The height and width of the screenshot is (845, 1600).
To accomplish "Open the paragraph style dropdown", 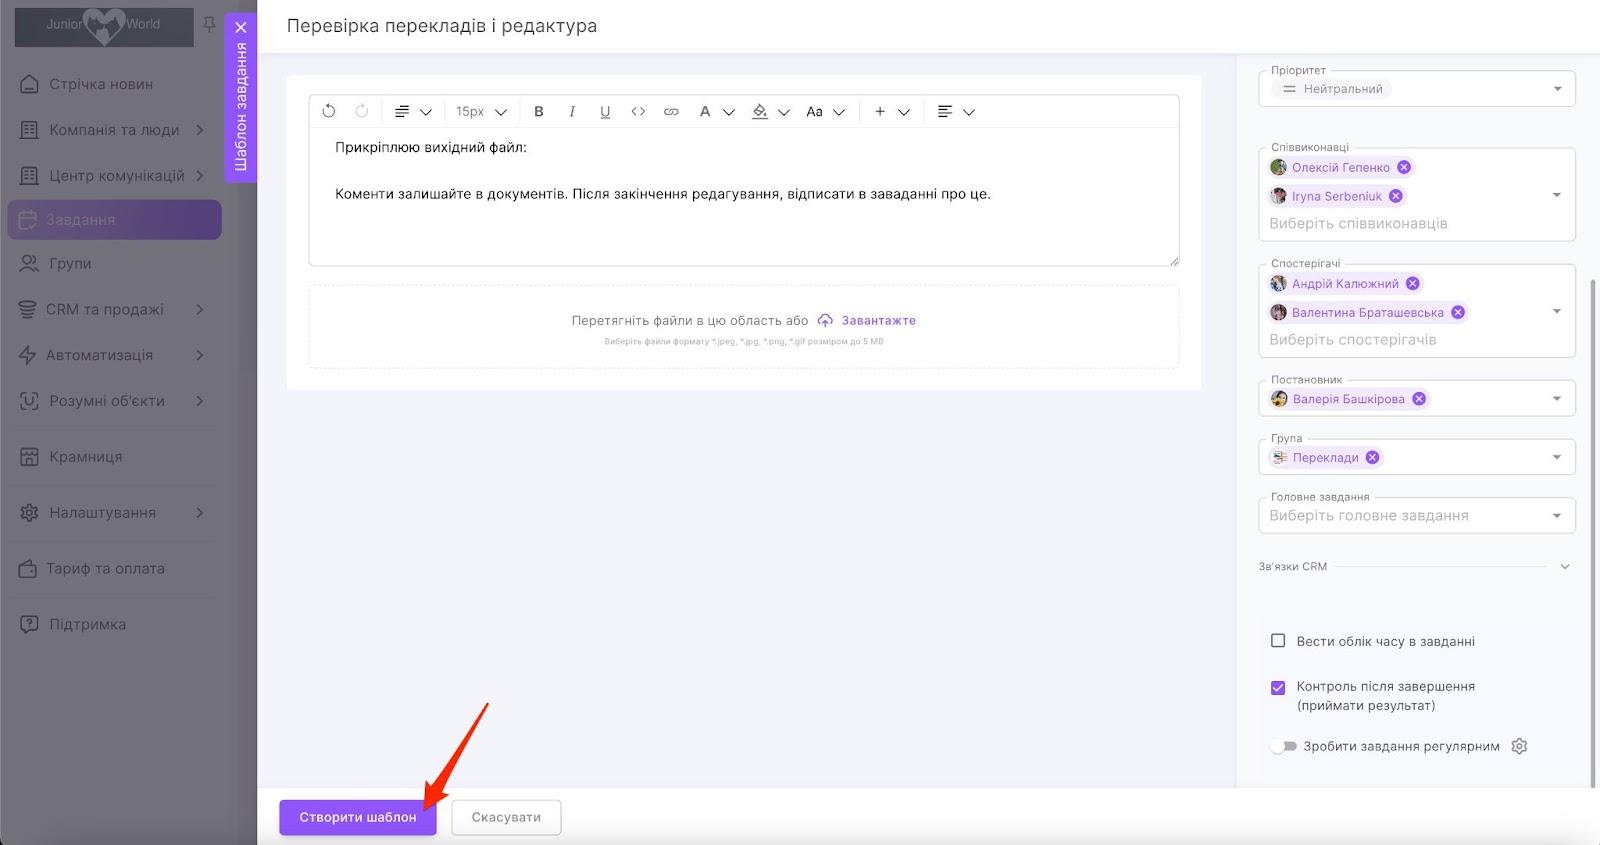I will 413,112.
